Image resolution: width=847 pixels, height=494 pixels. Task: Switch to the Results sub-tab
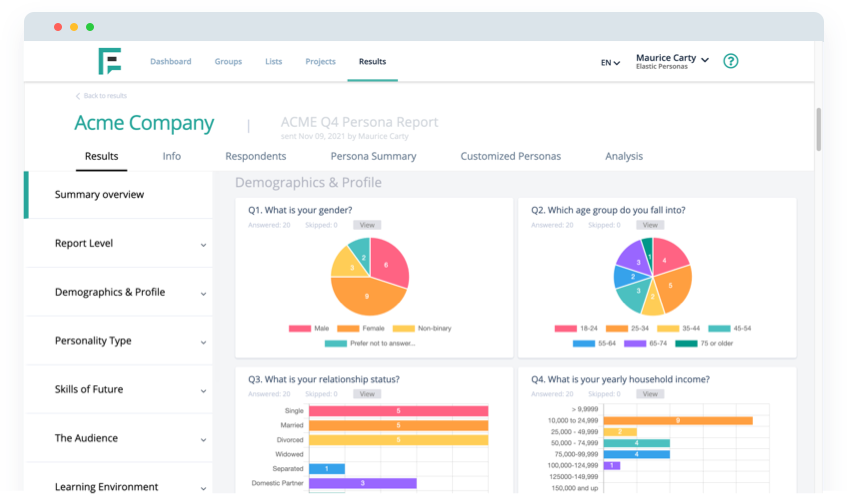[101, 156]
